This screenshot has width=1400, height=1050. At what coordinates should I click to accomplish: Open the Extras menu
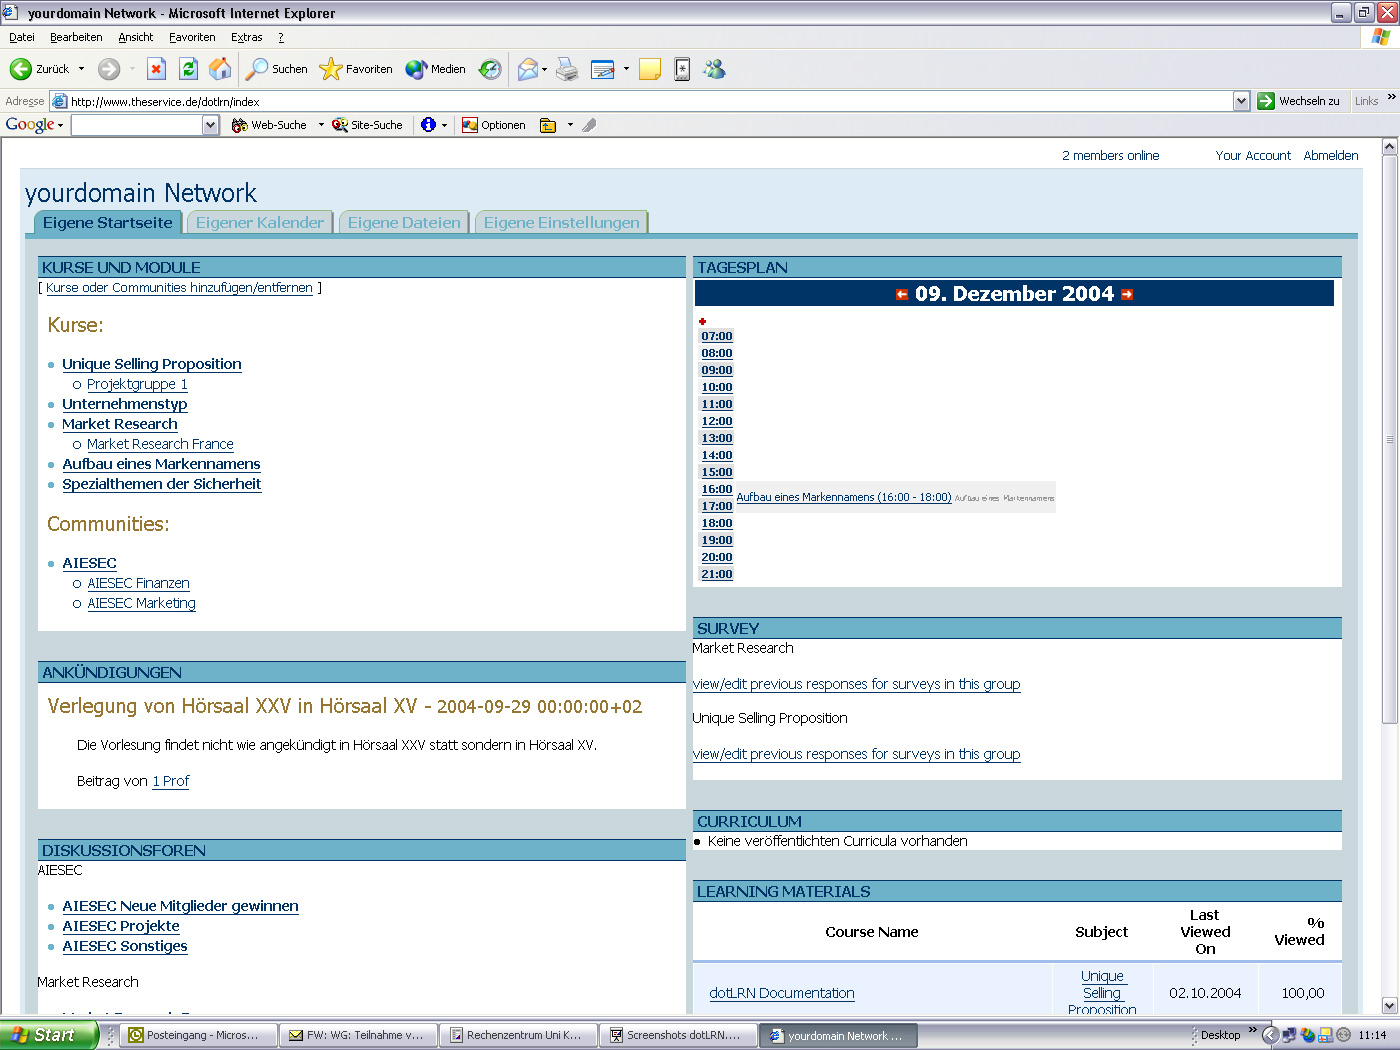click(246, 37)
